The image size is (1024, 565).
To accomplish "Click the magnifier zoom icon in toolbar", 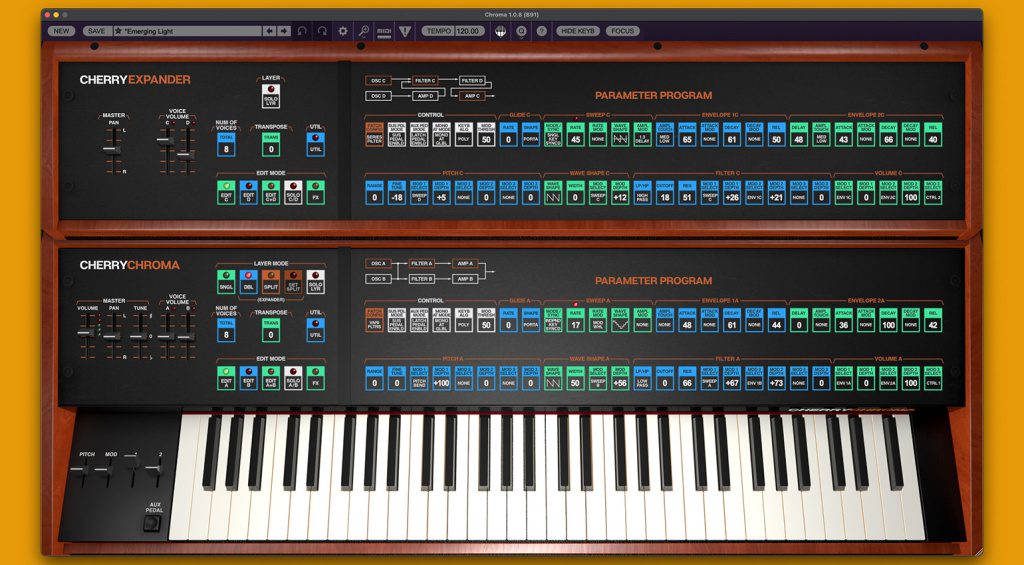I will tap(363, 31).
